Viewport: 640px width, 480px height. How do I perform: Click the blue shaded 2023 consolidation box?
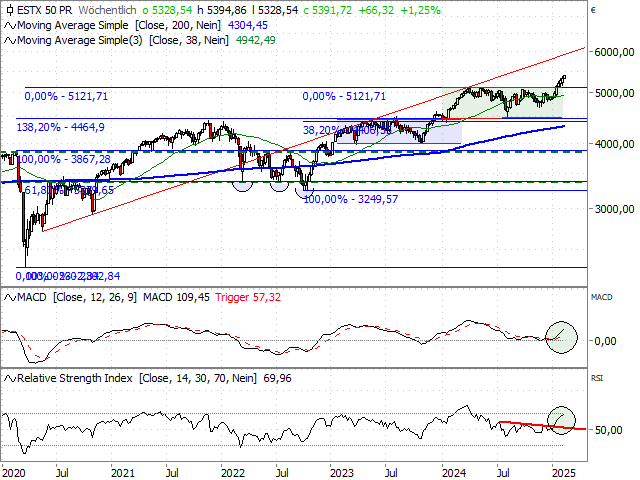pyautogui.click(x=398, y=131)
